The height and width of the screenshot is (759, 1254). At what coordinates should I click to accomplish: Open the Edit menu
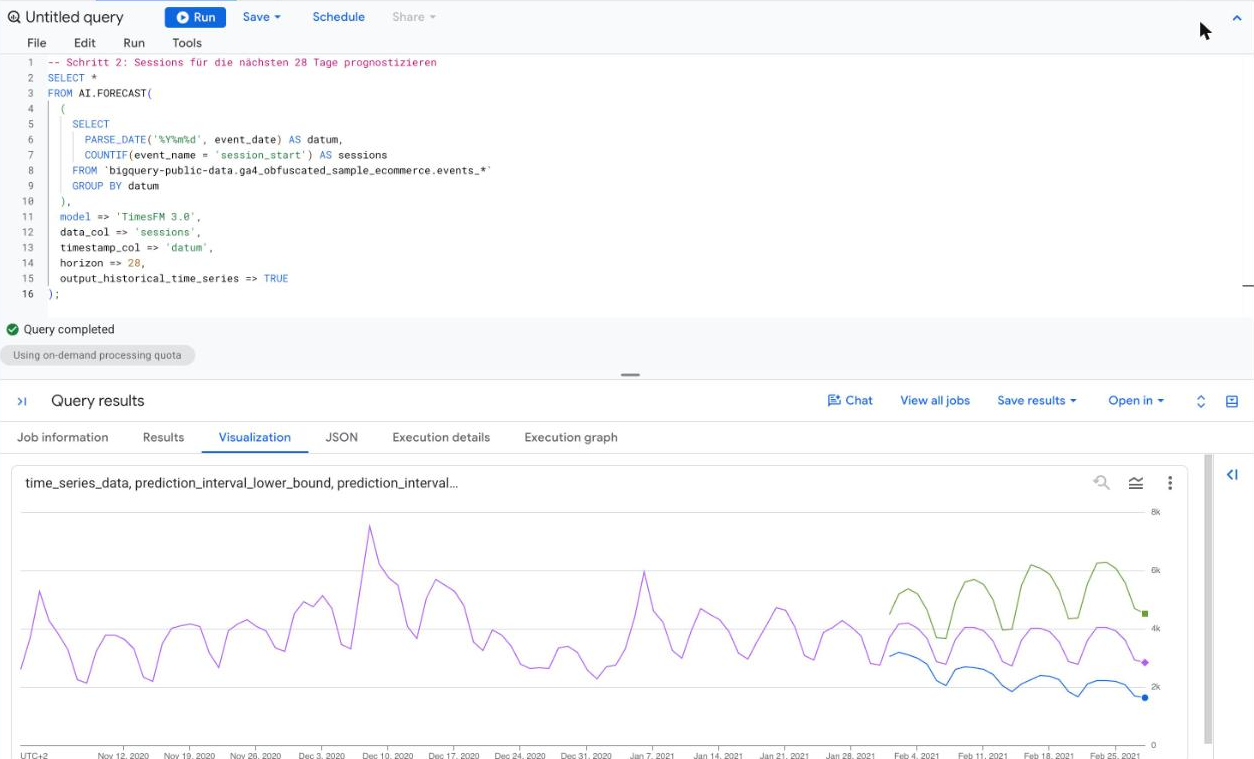point(85,43)
